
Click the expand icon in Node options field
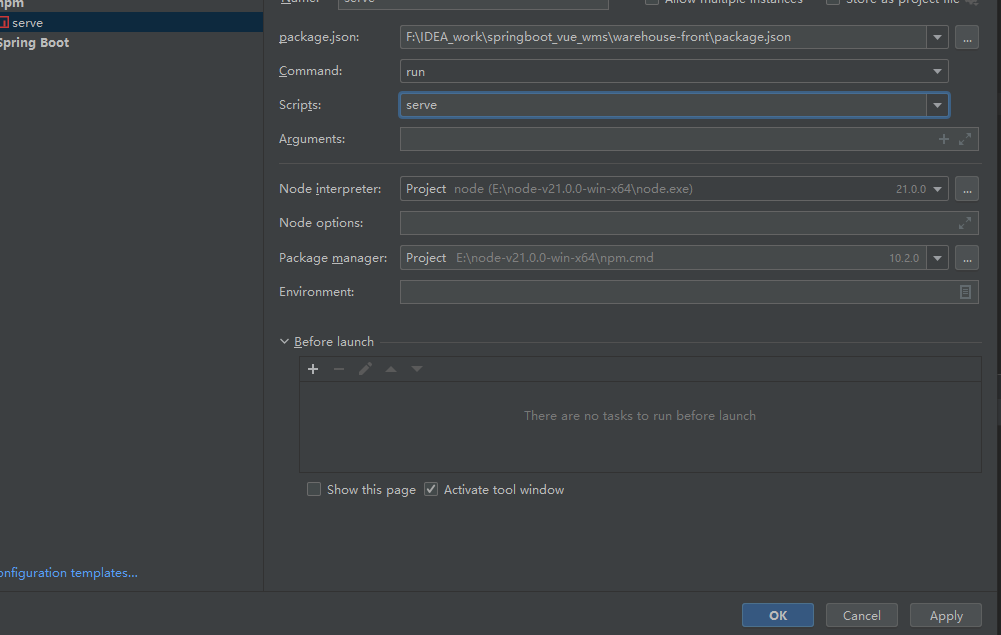(965, 223)
